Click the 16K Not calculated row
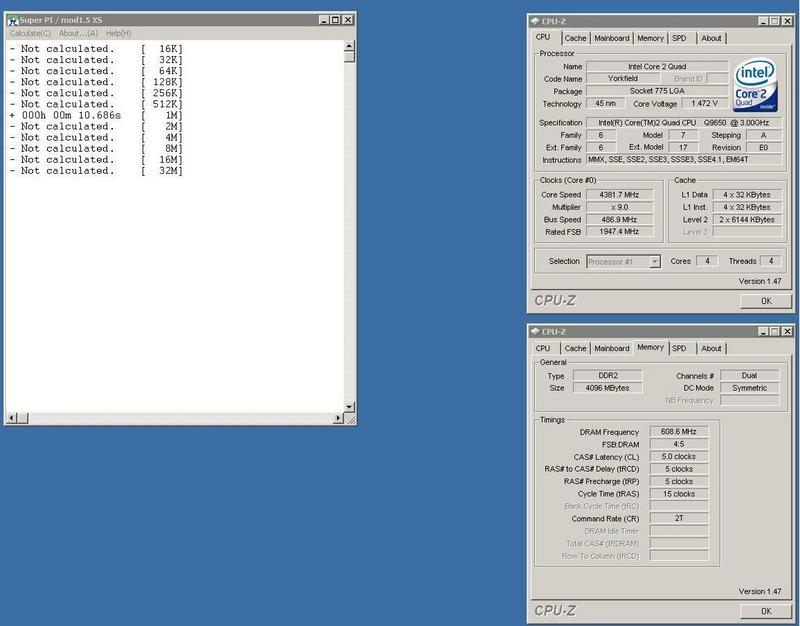Screen dimensions: 800x626 point(96,49)
